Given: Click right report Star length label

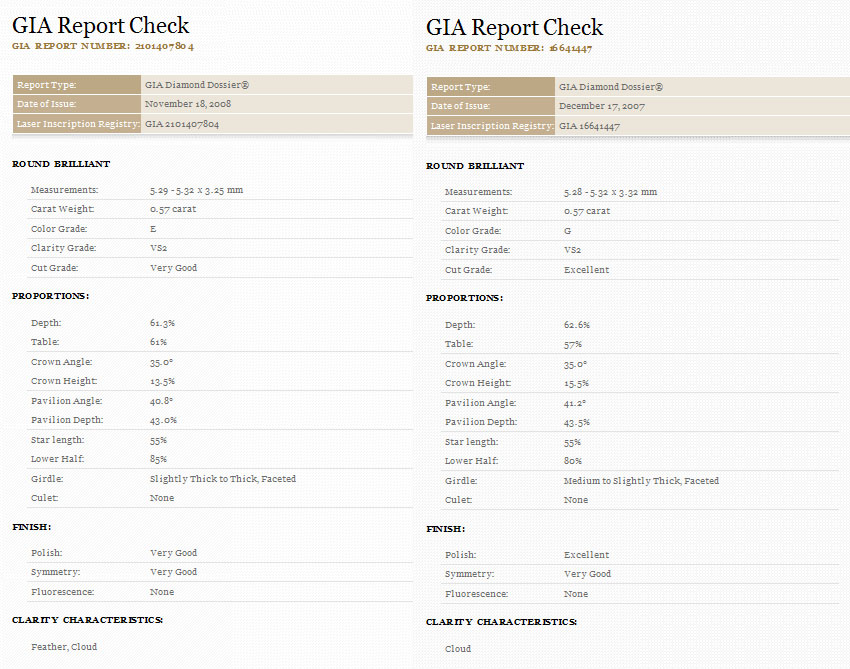Looking at the screenshot, I should click(472, 442).
